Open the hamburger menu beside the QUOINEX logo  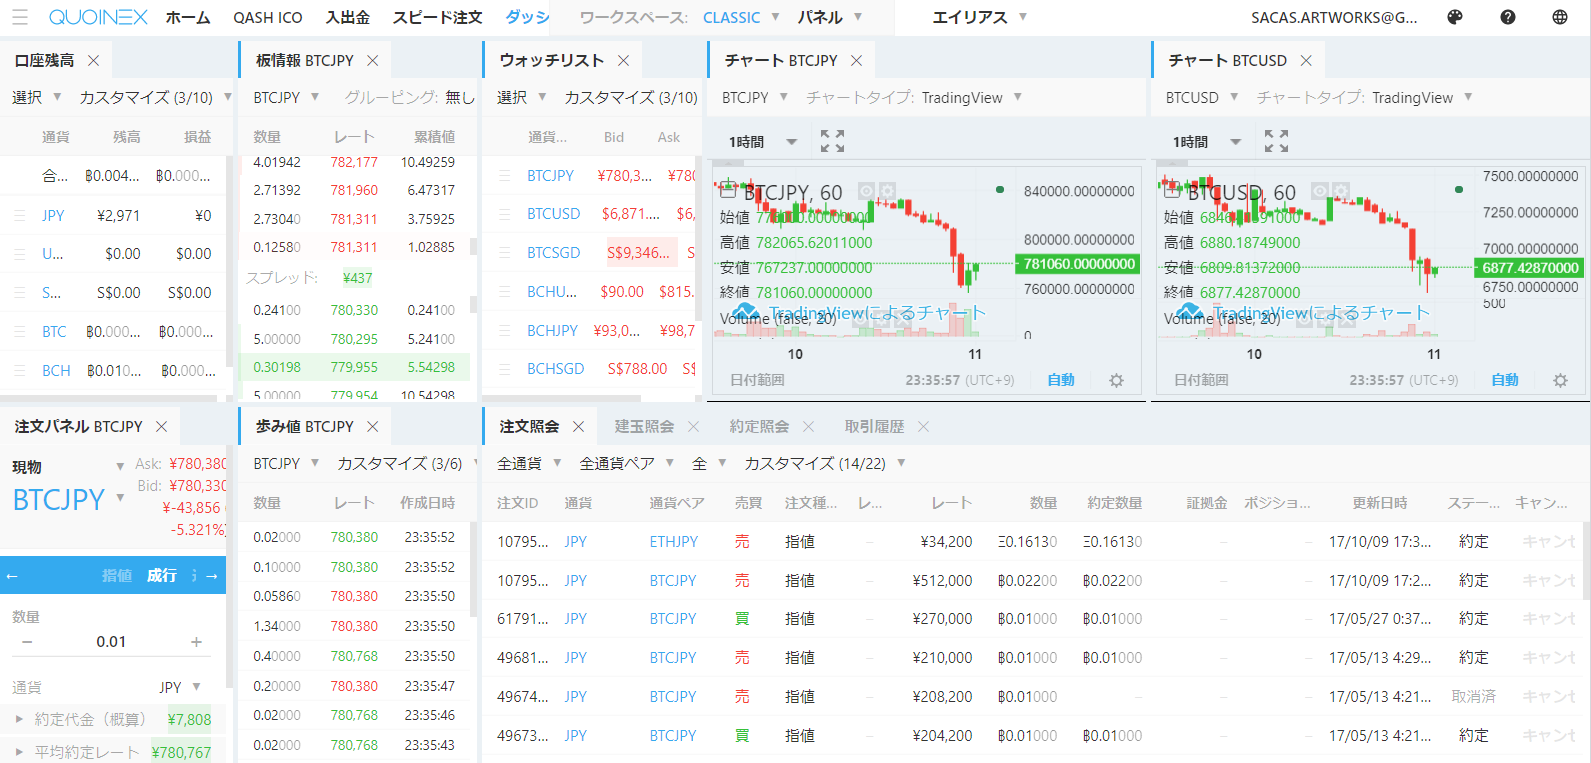point(20,17)
